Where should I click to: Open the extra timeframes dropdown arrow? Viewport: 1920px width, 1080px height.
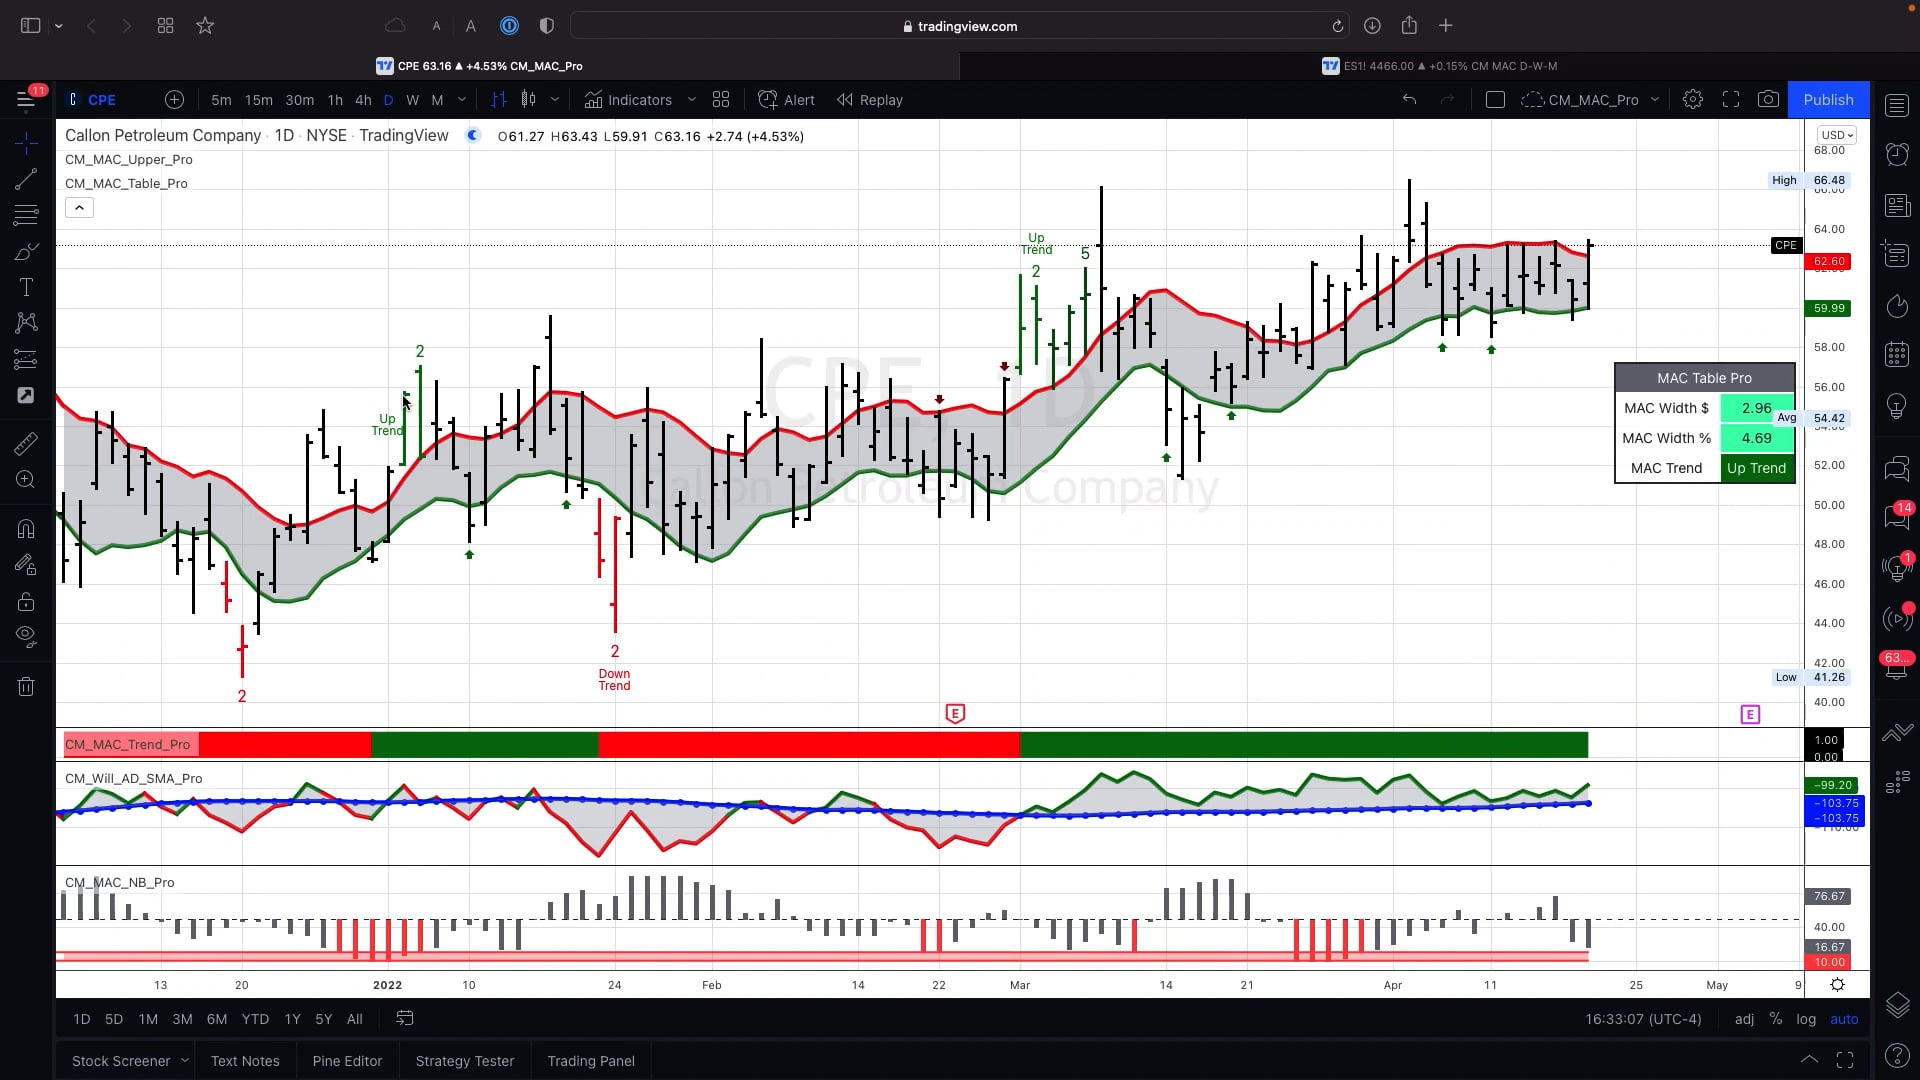tap(461, 100)
